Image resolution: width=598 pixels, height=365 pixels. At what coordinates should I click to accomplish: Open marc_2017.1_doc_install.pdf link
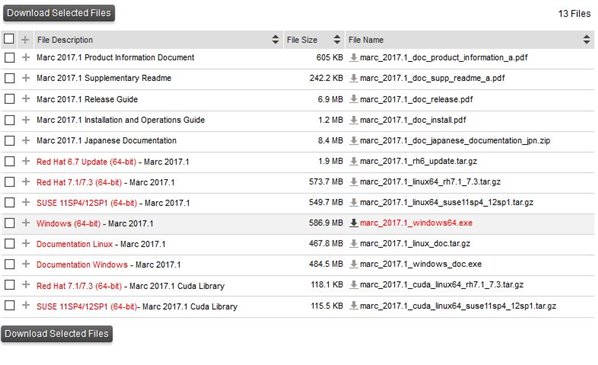point(413,120)
